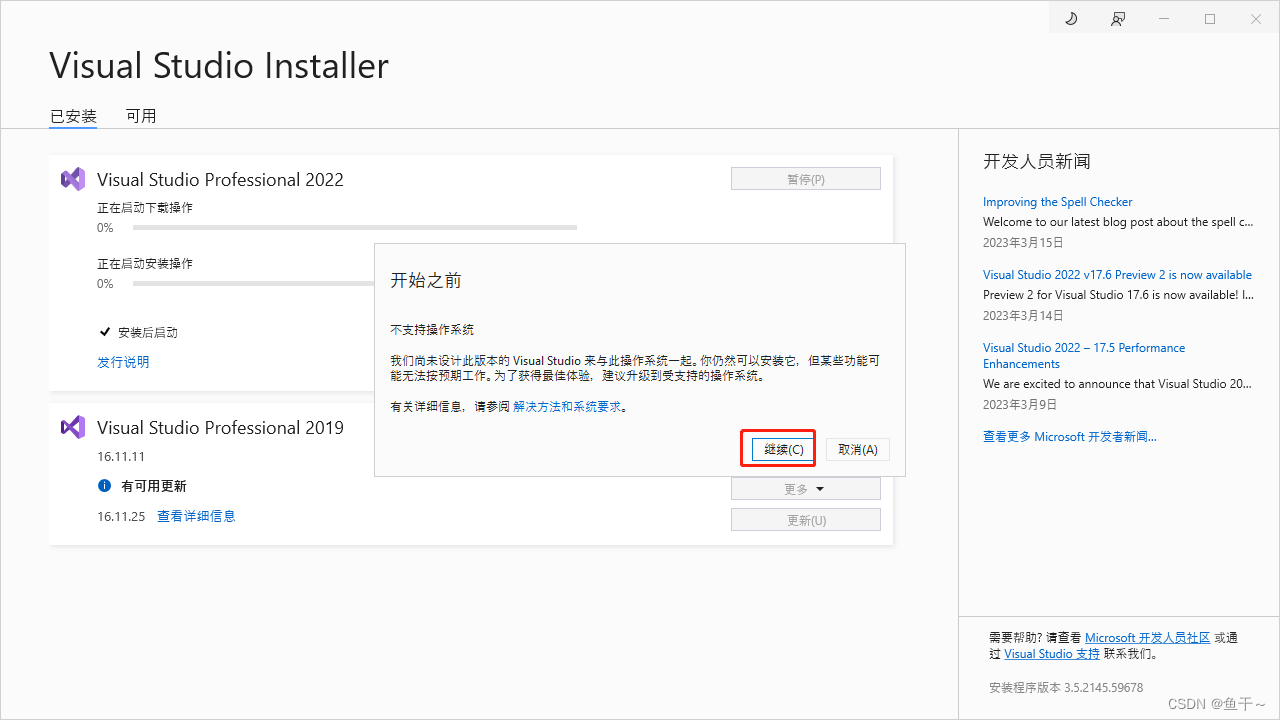Click the 更新(U) button for Visual Studio 2019
This screenshot has width=1280, height=720.
click(x=806, y=520)
